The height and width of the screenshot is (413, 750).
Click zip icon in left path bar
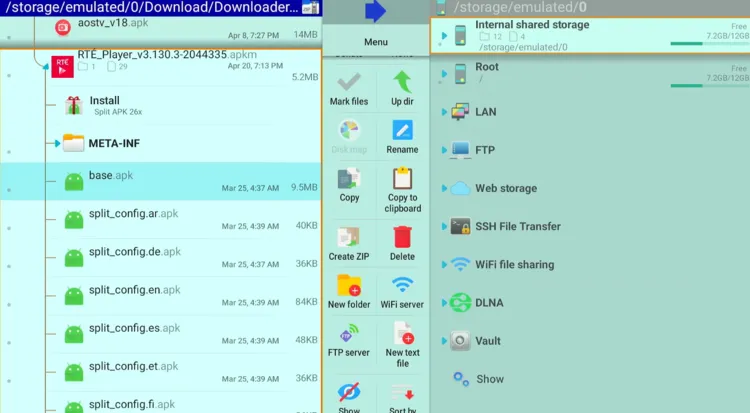click(311, 8)
